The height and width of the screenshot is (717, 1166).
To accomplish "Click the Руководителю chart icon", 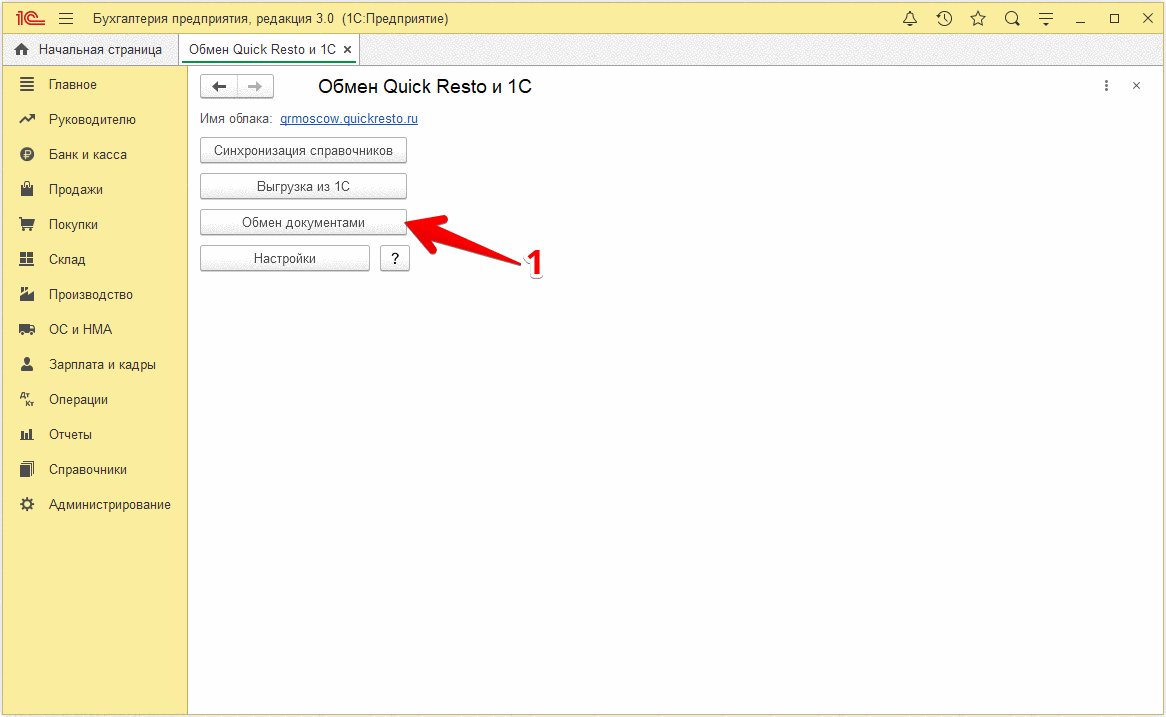I will pos(27,119).
